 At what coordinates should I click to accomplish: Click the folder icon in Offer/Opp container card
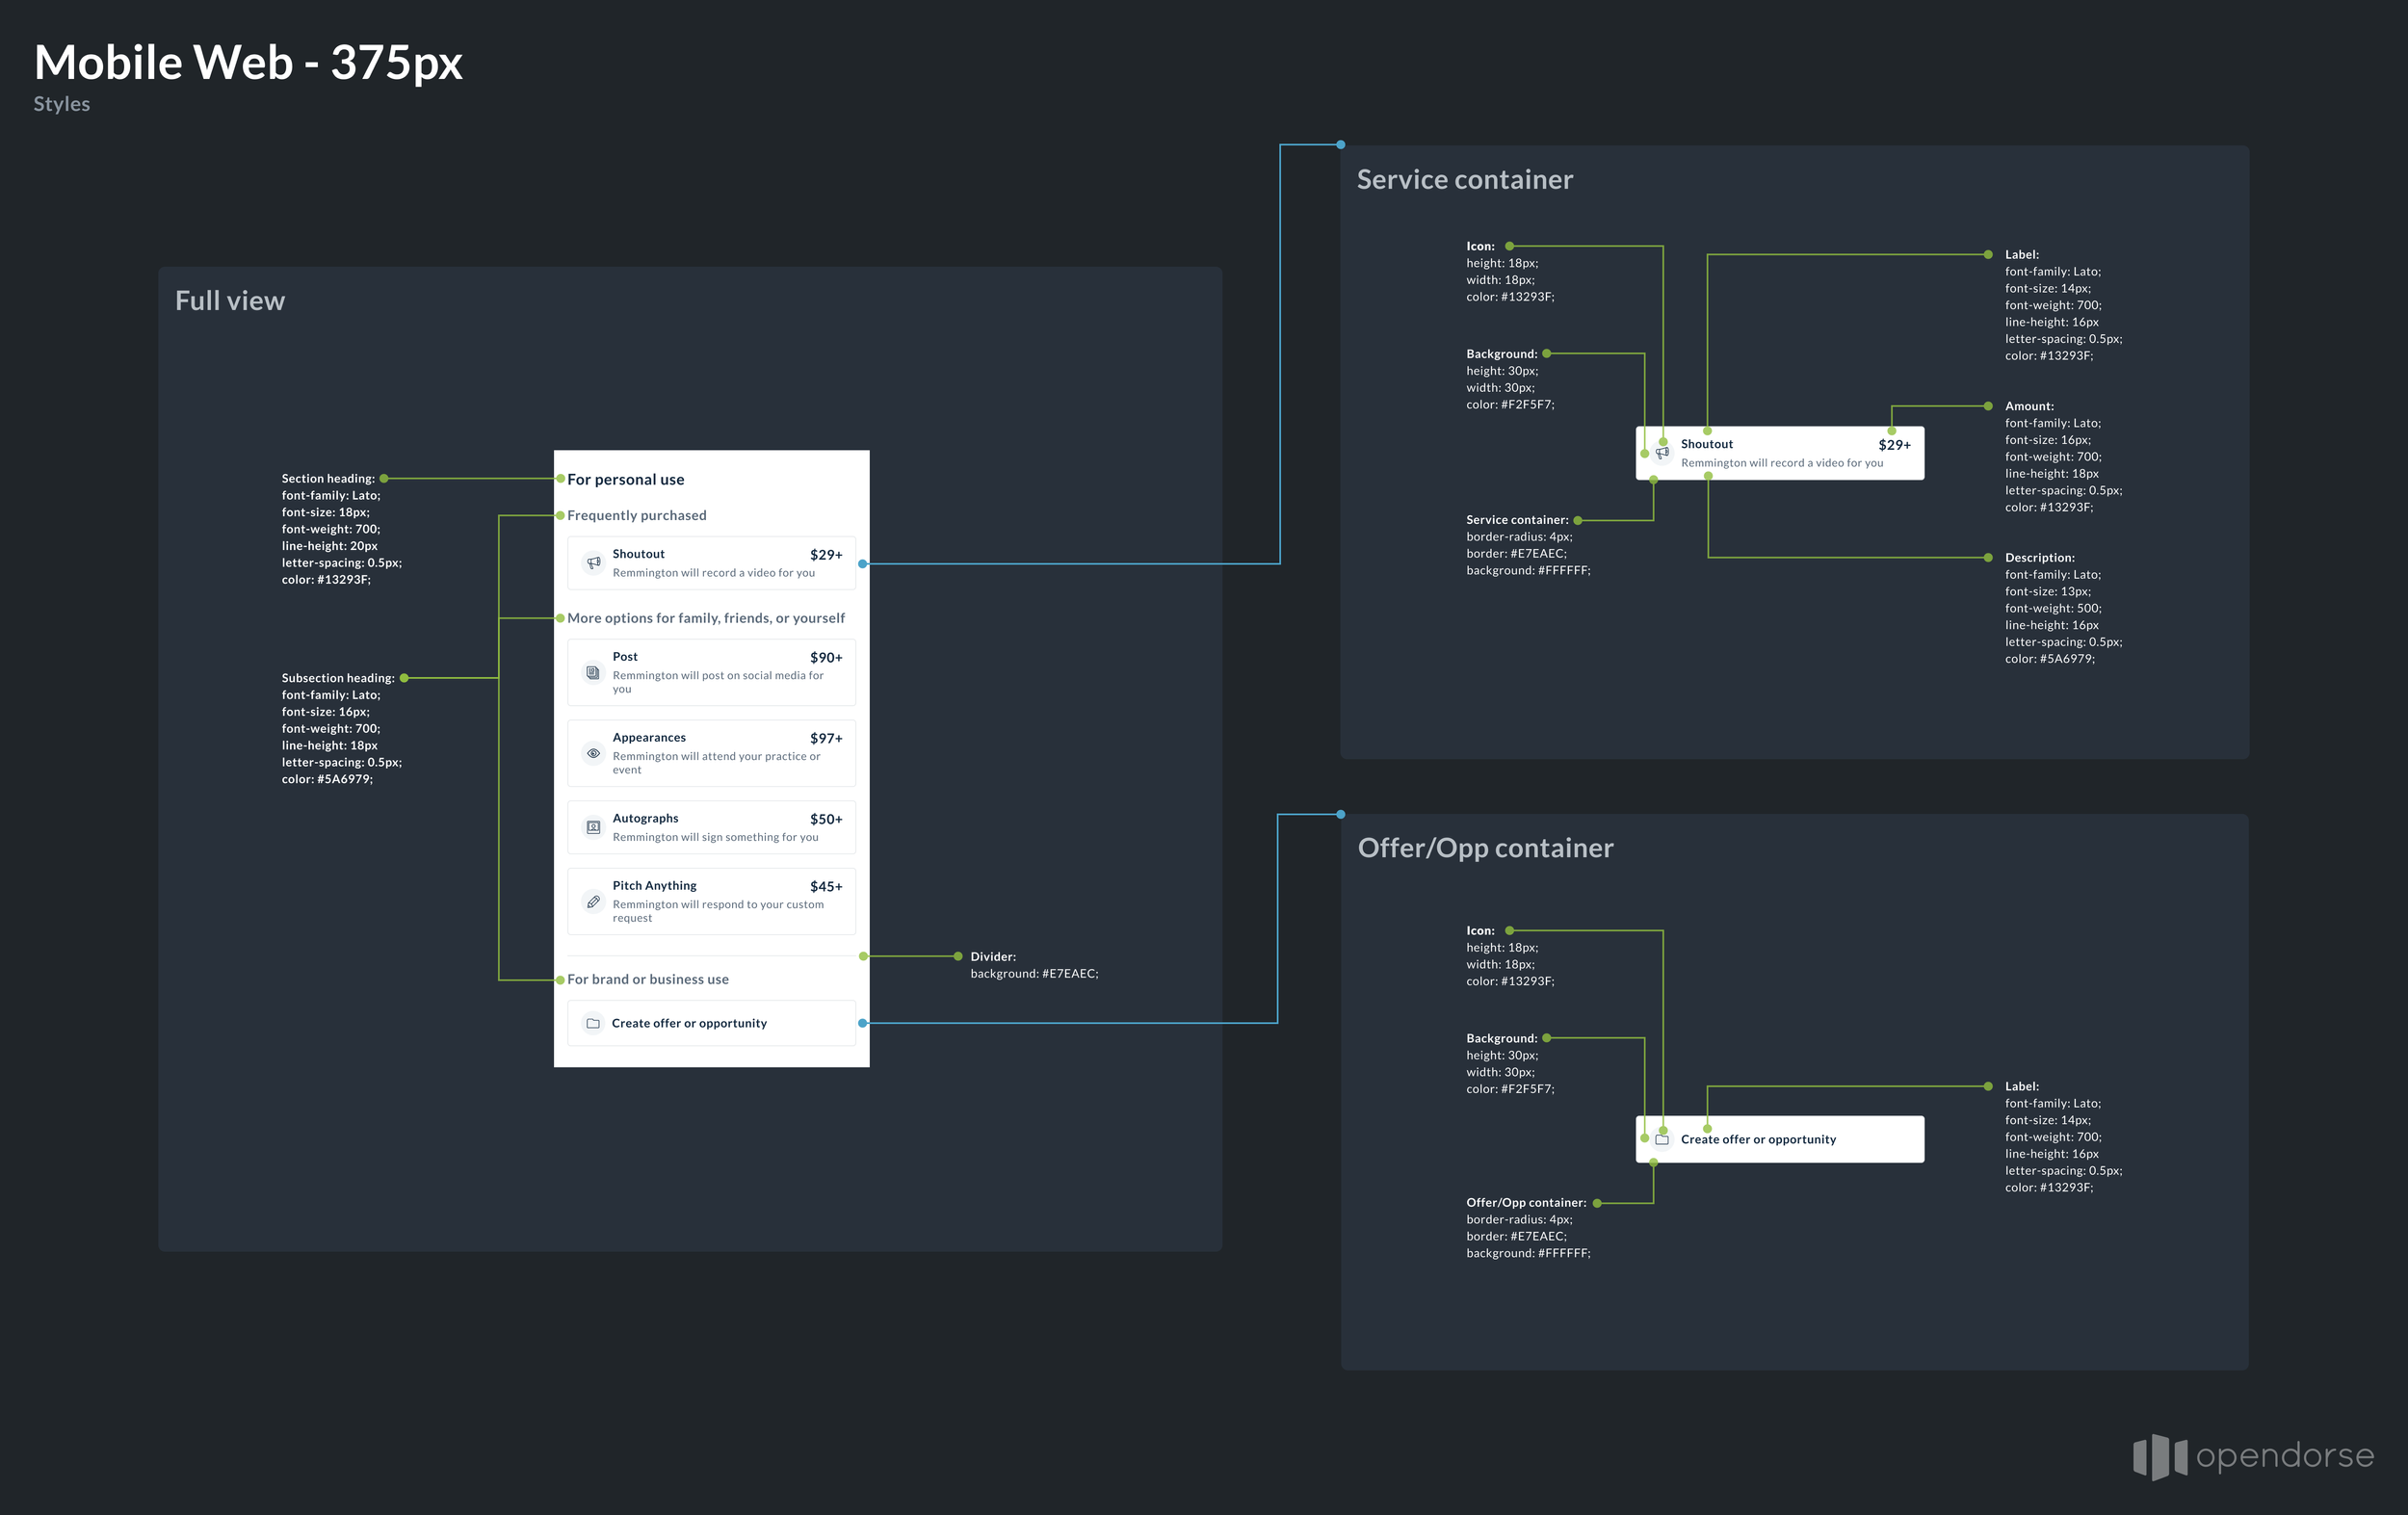pyautogui.click(x=1662, y=1140)
